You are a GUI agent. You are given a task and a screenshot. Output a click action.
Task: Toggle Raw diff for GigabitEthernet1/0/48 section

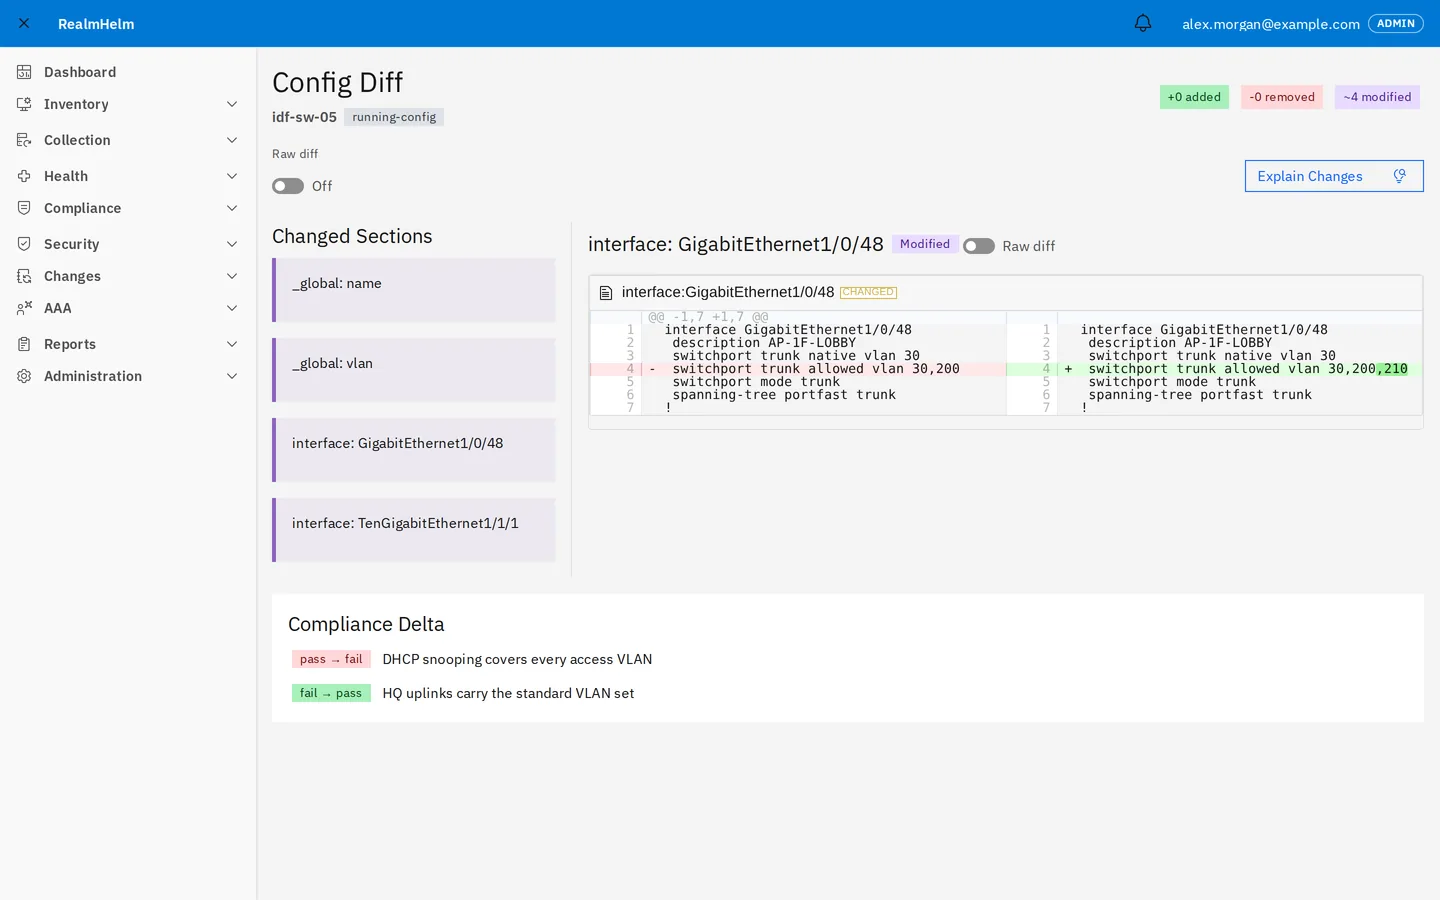[x=979, y=246]
